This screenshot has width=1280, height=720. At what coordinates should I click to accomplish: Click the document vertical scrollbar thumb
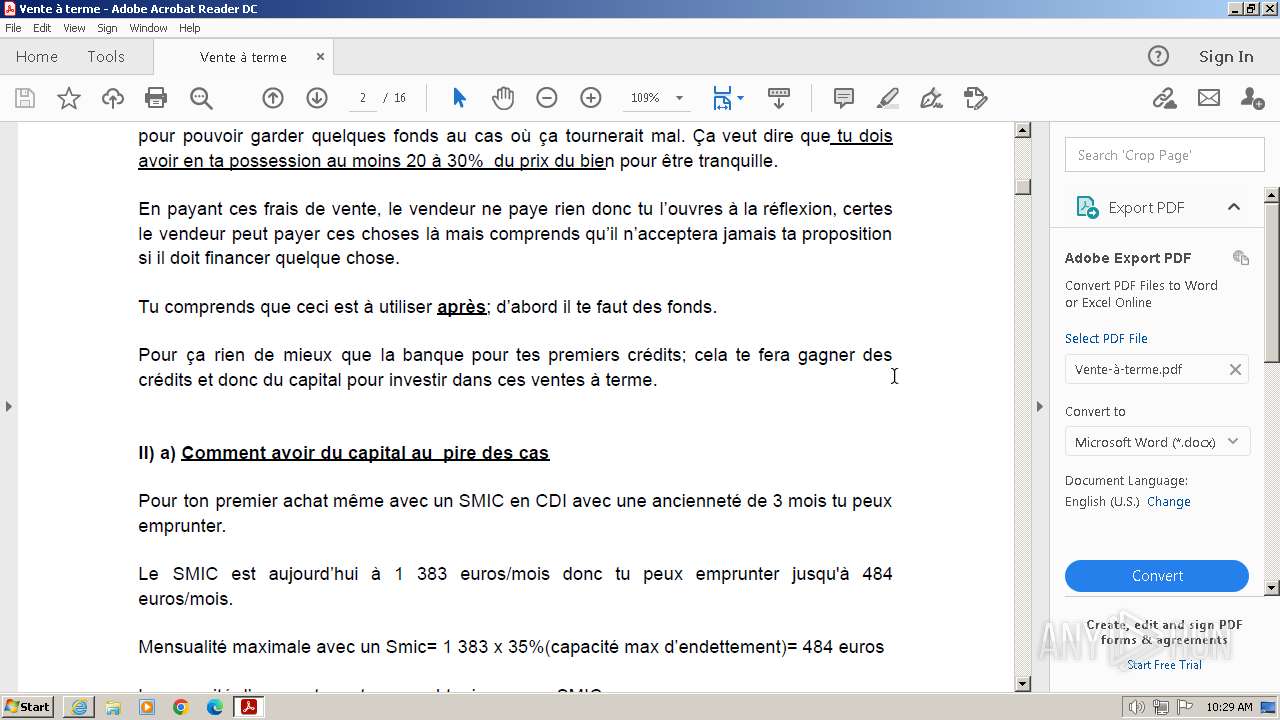coord(1023,187)
